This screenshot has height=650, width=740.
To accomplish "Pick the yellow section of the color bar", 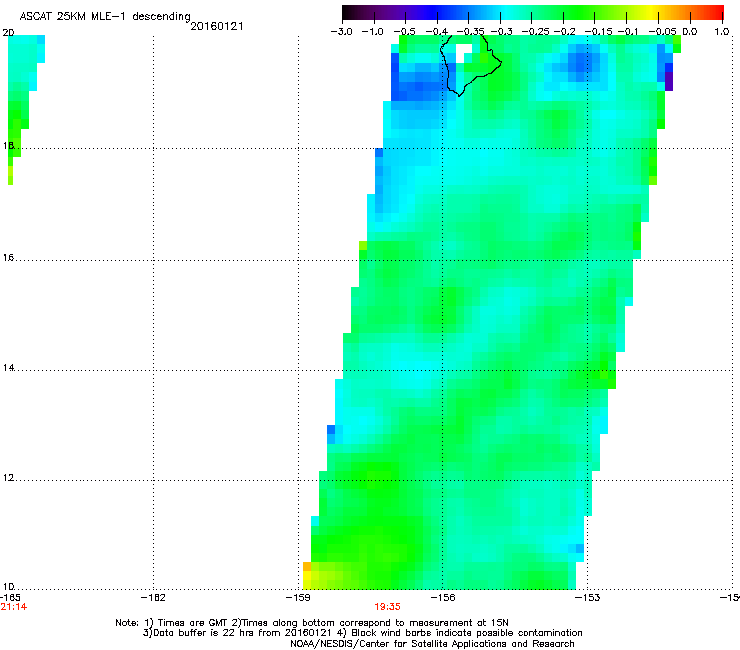I will click(653, 12).
